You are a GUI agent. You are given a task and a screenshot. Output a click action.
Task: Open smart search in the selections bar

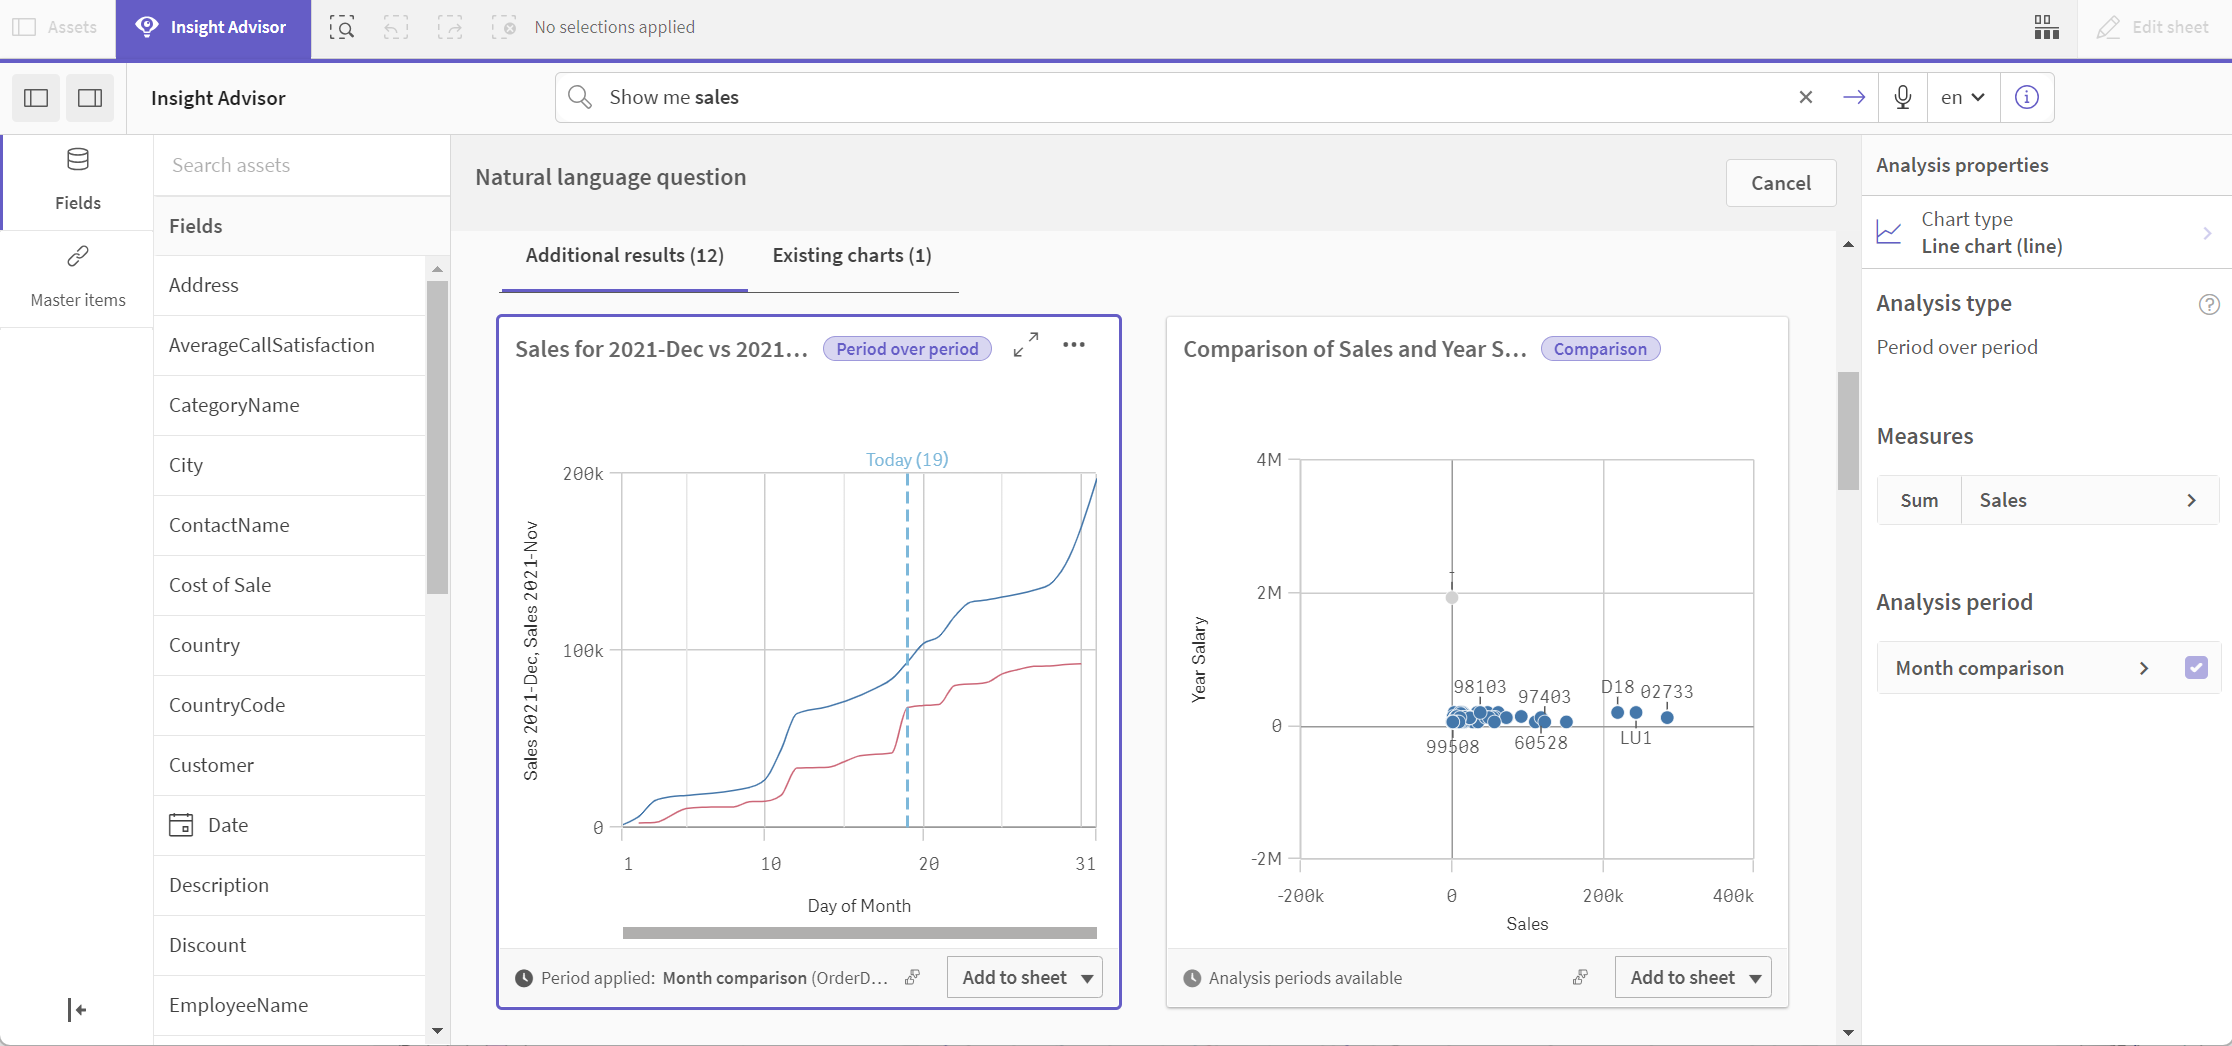(342, 27)
